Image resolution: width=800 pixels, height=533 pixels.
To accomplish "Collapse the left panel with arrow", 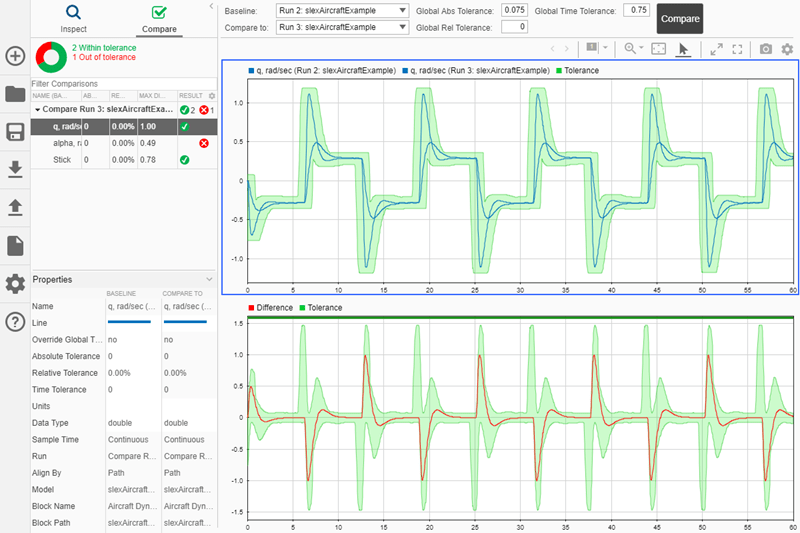I will (x=211, y=6).
